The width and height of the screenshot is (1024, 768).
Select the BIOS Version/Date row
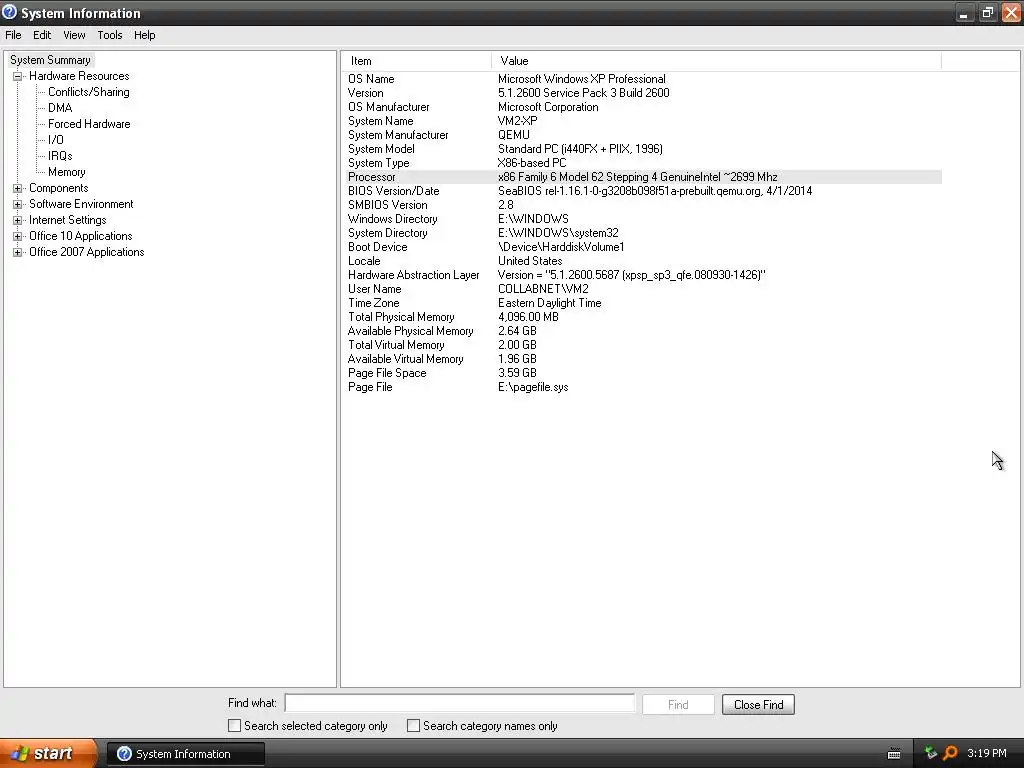coord(643,191)
